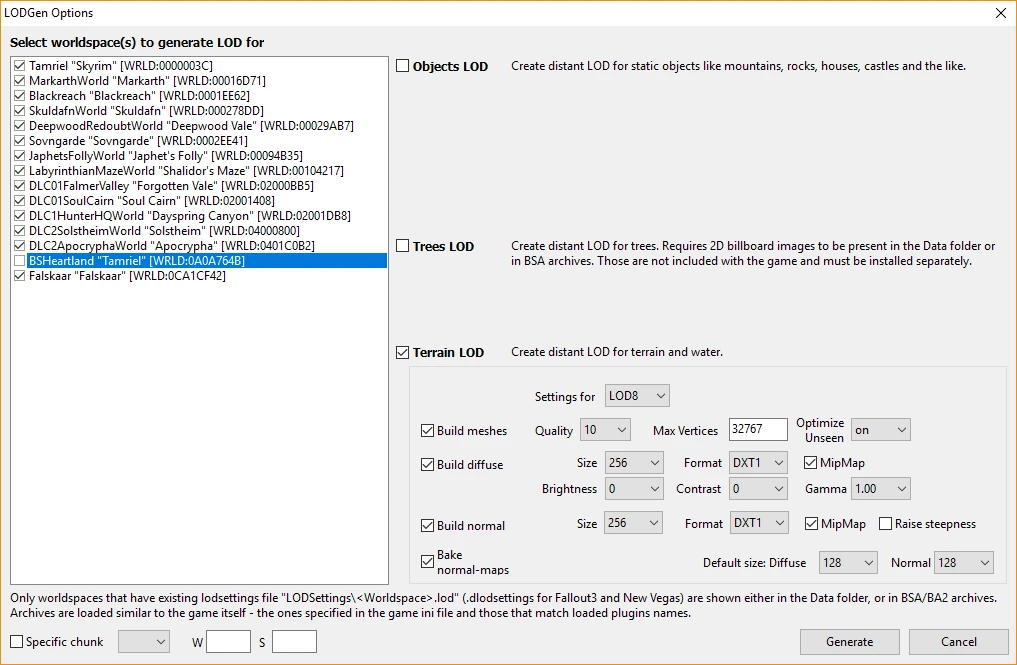Toggle the Build meshes checkbox
This screenshot has height=665, width=1017.
tap(427, 431)
